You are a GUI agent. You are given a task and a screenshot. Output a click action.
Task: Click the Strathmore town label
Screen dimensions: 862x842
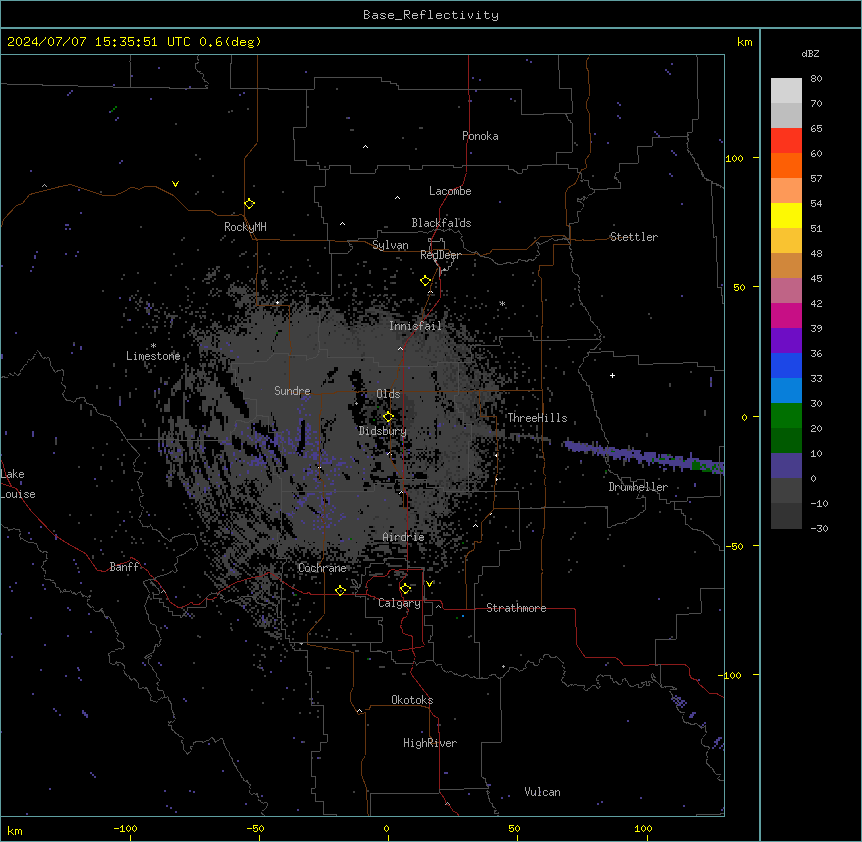click(516, 608)
